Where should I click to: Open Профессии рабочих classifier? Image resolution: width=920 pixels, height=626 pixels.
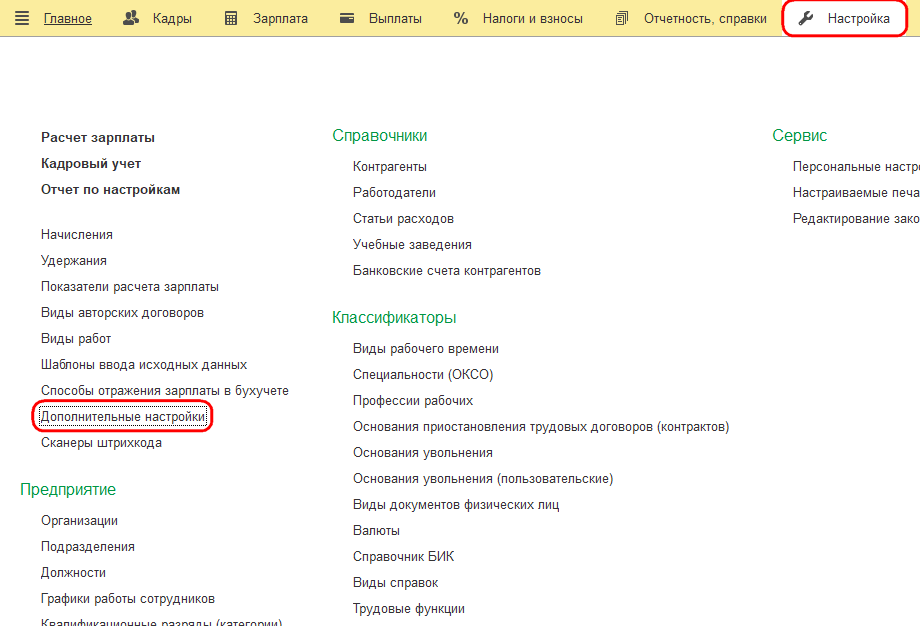tap(412, 401)
